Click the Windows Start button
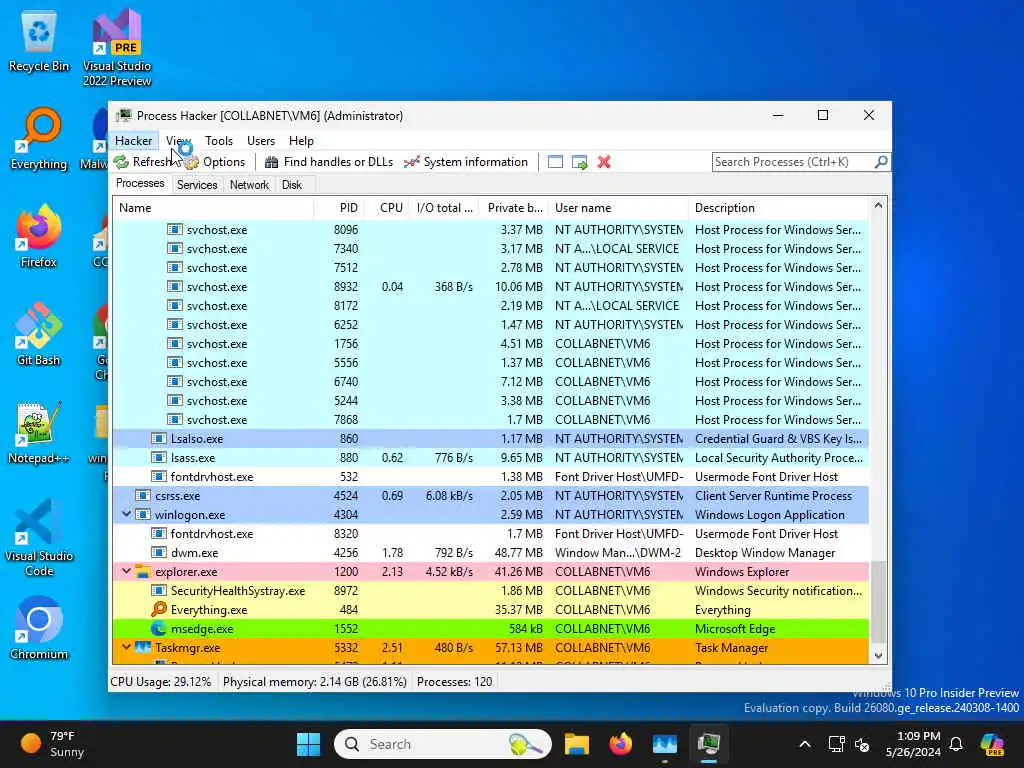 308,744
